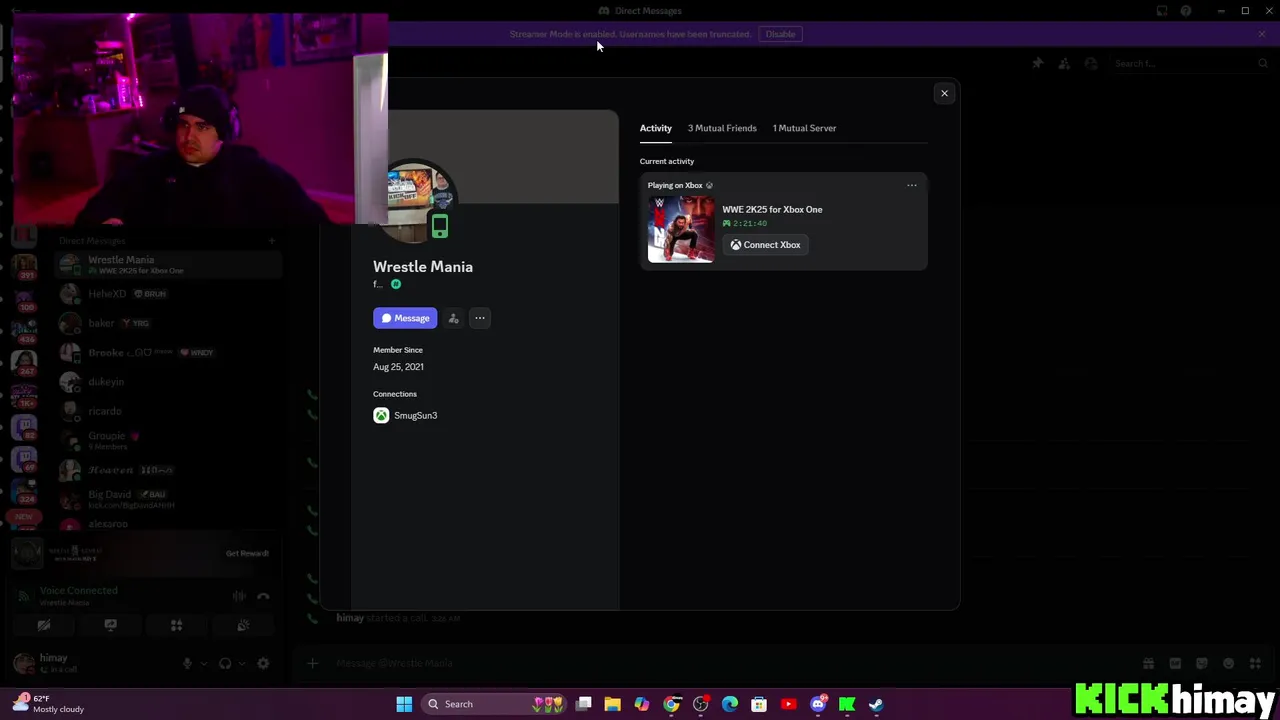Toggle the user profile panel icon in header
Image resolution: width=1280 pixels, height=720 pixels.
[x=1091, y=63]
